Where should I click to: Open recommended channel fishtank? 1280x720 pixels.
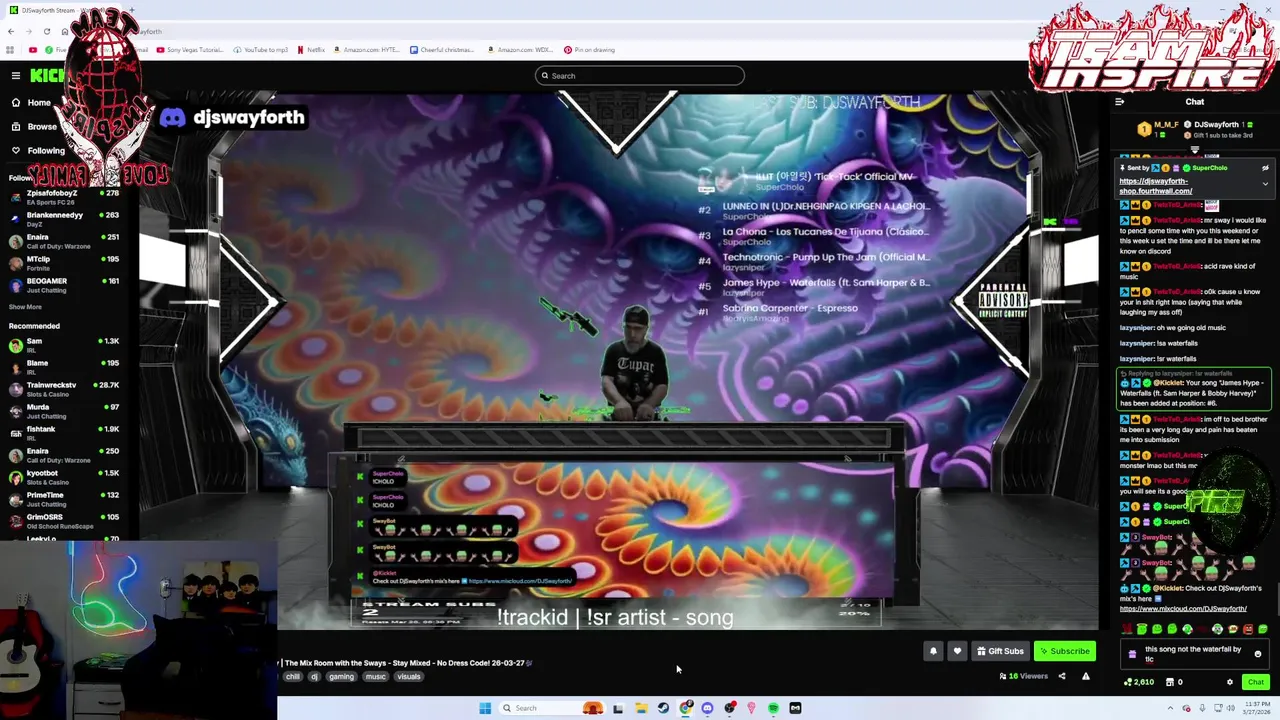pos(63,433)
